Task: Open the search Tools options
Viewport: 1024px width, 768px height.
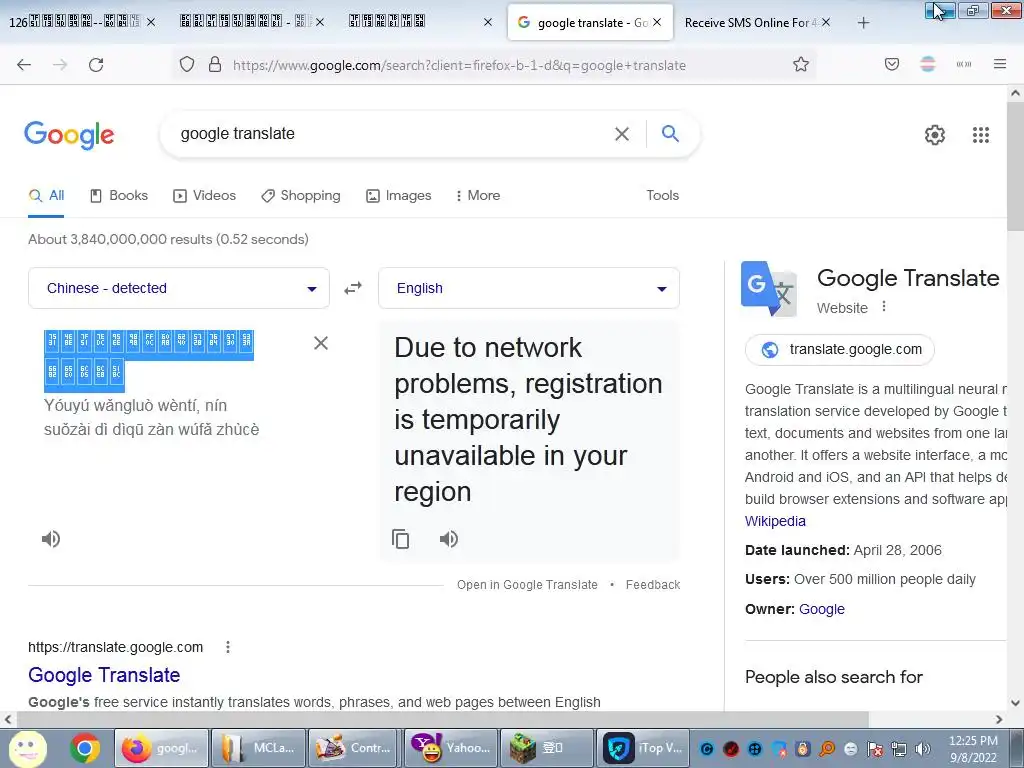Action: [662, 195]
